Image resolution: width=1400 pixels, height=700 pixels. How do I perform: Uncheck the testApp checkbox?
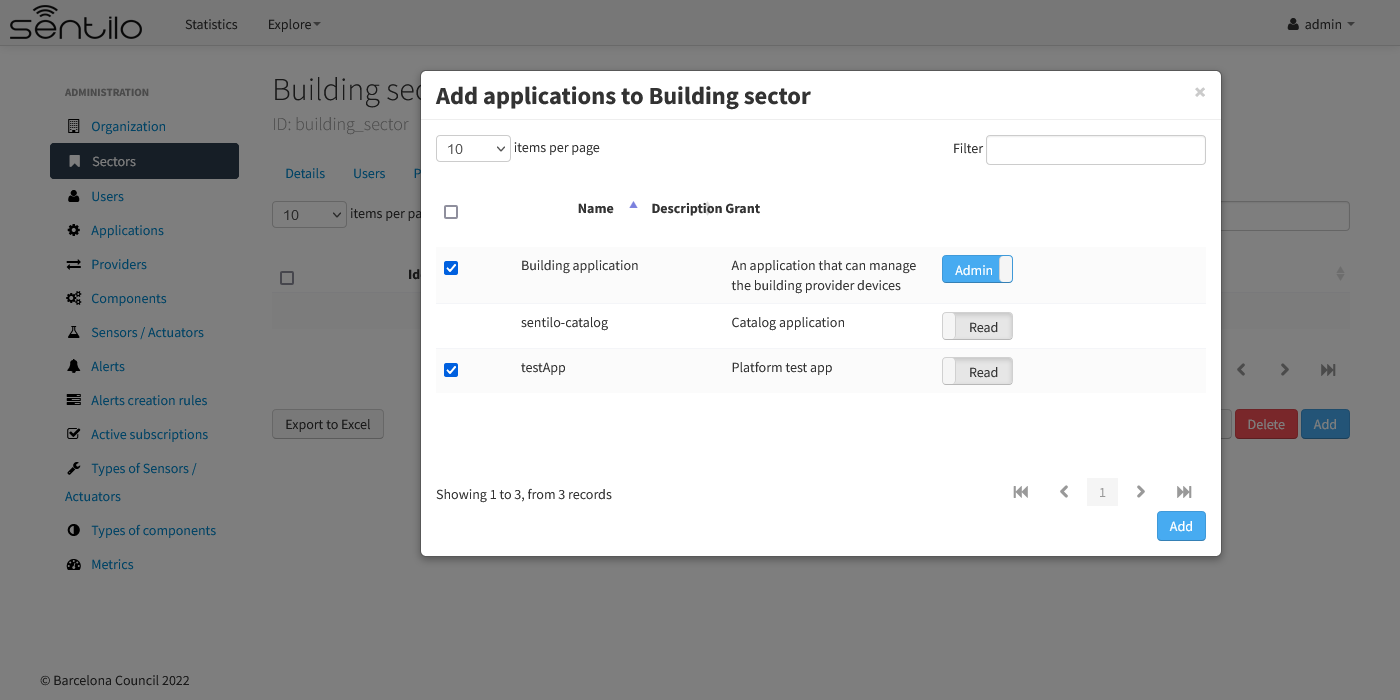pos(451,370)
